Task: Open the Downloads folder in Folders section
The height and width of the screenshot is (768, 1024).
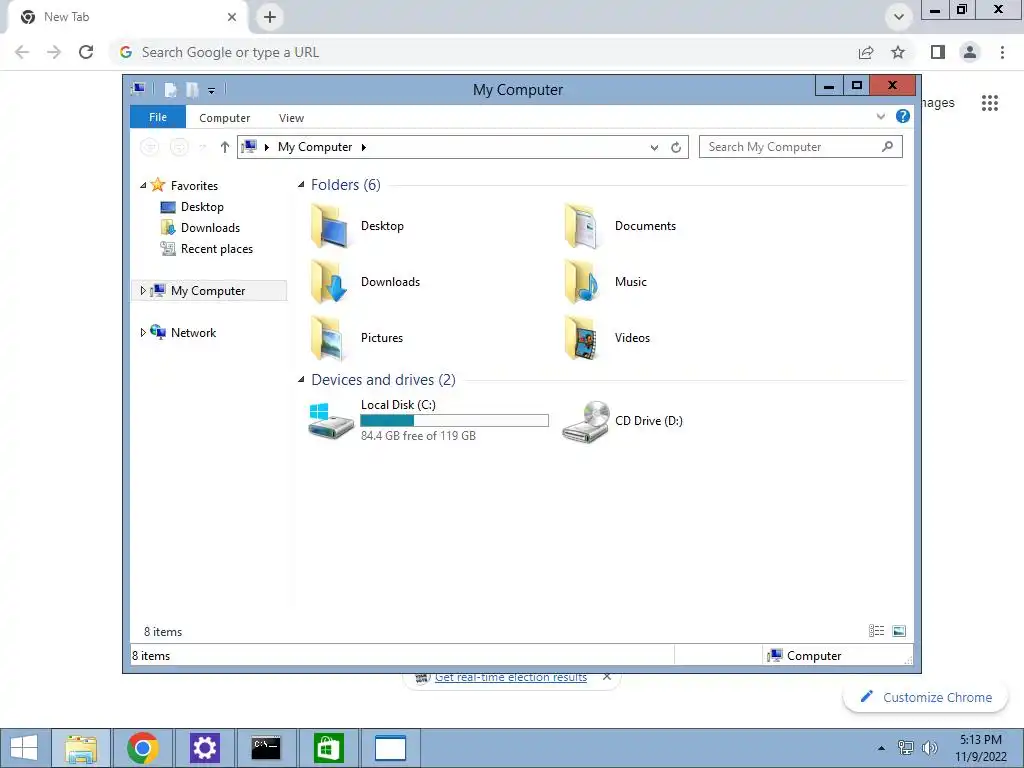Action: [330, 281]
